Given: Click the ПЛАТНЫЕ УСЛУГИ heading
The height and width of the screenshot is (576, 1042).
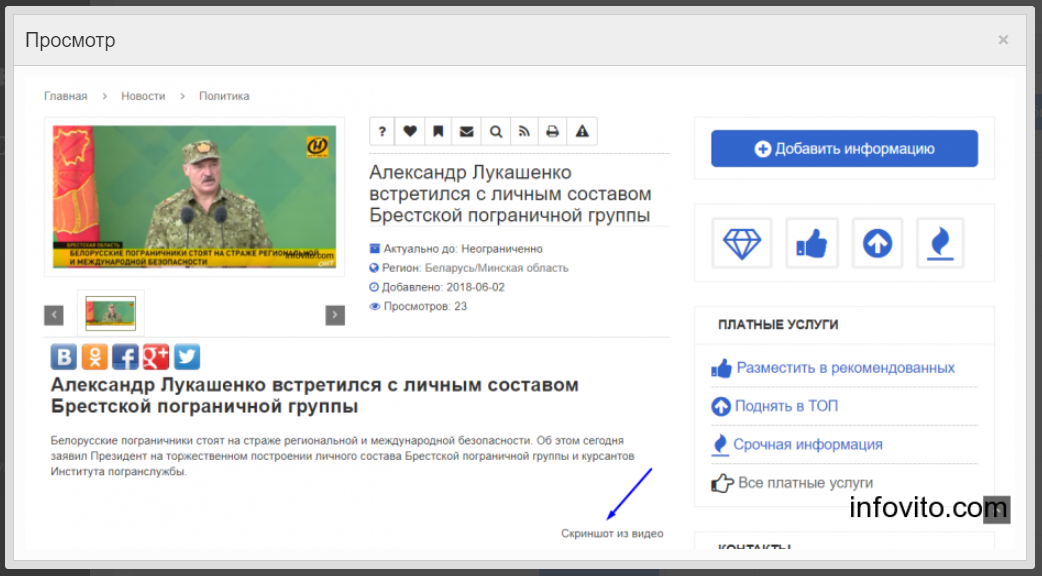Looking at the screenshot, I should tap(778, 325).
